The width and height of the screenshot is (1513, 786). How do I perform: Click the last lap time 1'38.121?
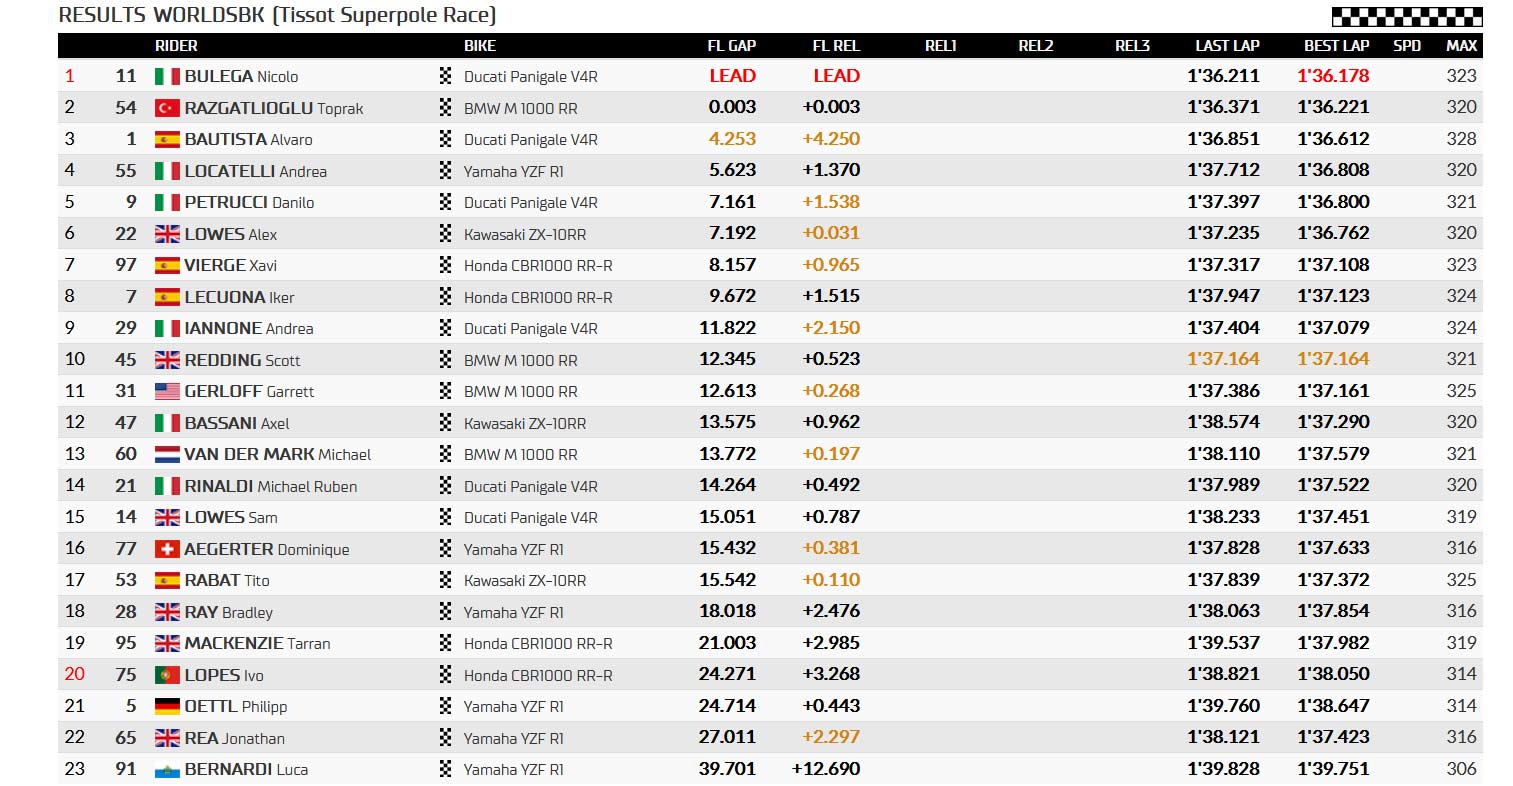[1224, 737]
